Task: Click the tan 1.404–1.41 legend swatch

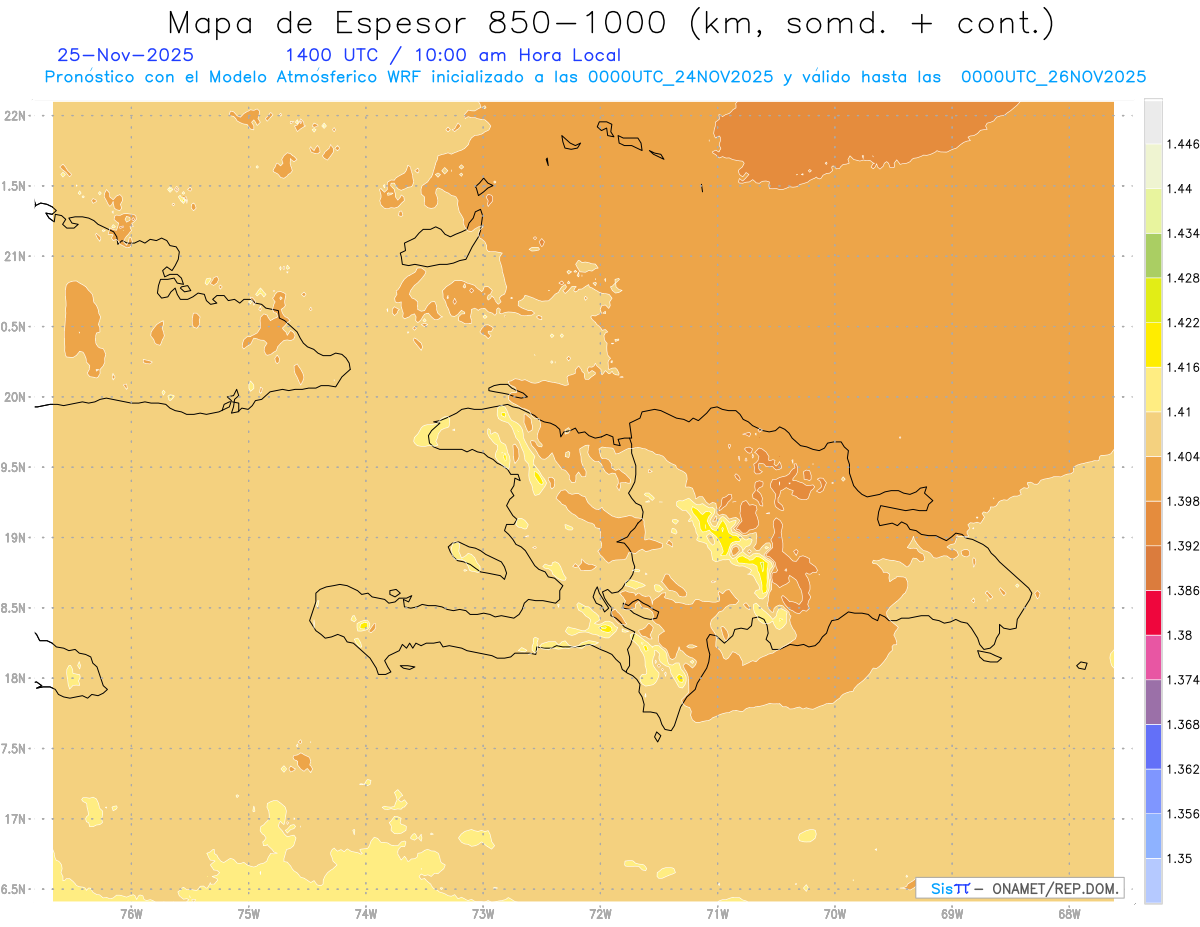Action: pos(1153,434)
